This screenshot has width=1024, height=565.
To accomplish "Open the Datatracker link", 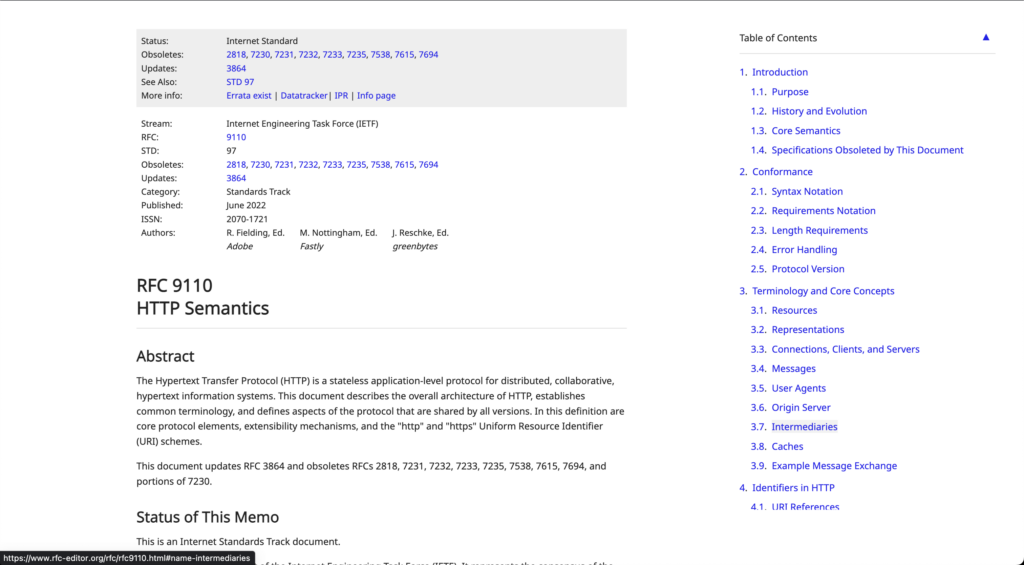I will pyautogui.click(x=304, y=95).
